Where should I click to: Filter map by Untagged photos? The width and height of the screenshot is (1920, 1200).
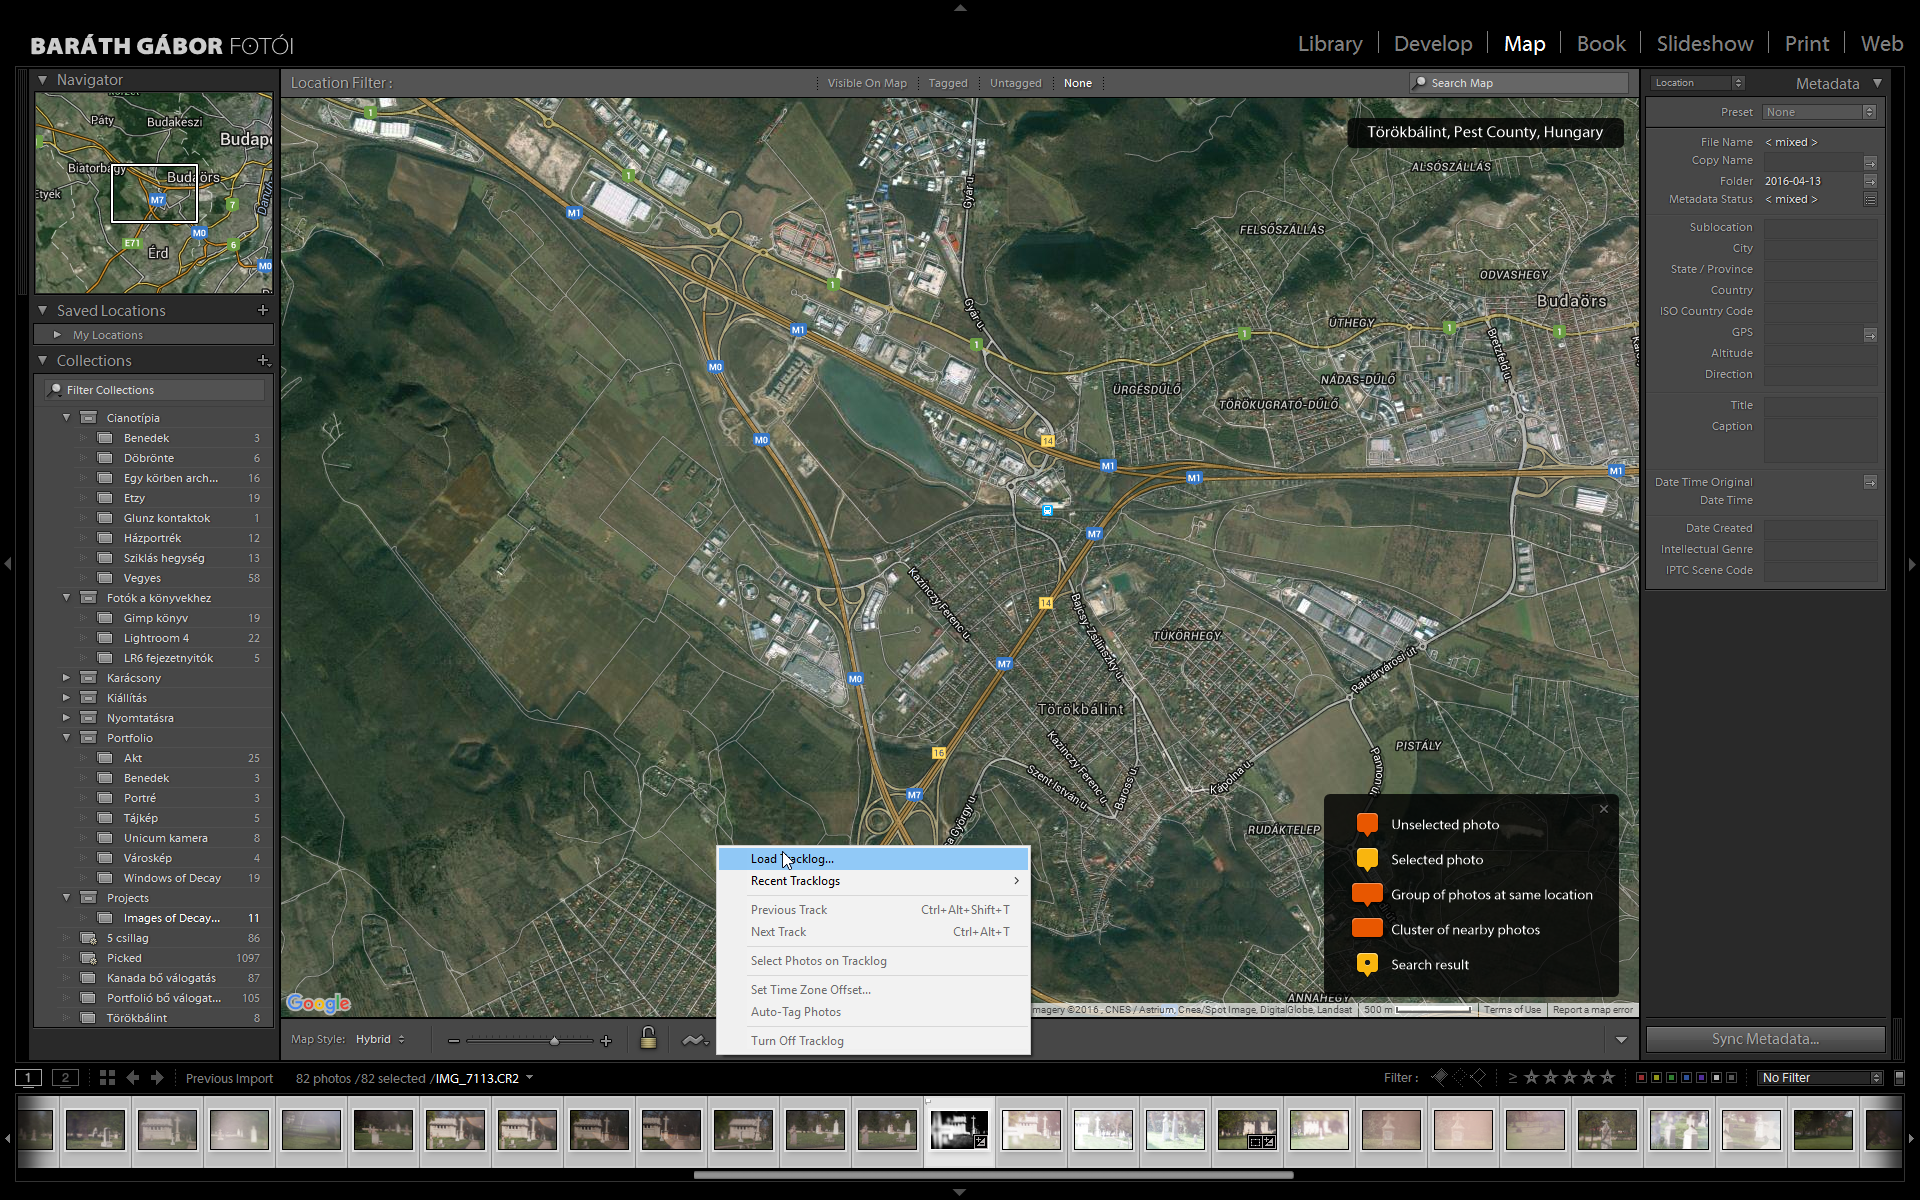pyautogui.click(x=1015, y=83)
